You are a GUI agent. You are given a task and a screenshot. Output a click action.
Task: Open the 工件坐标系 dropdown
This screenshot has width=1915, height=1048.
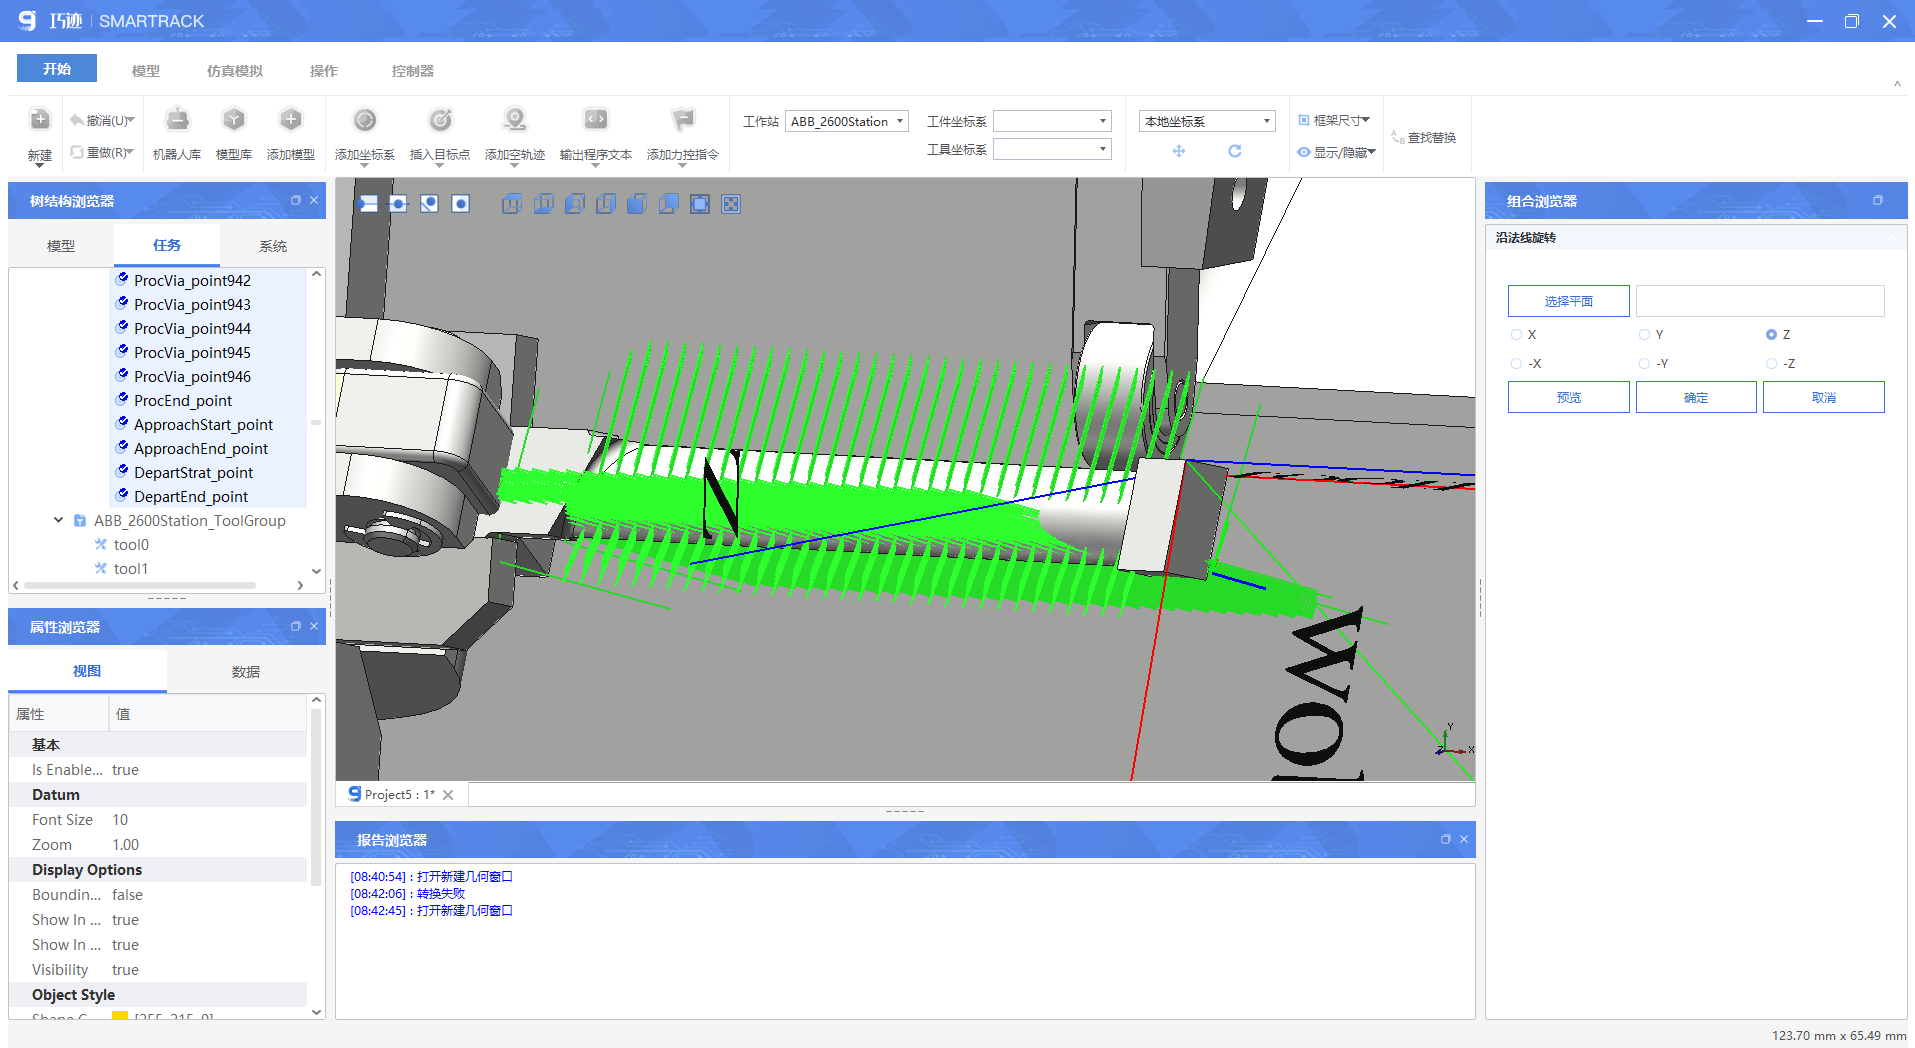pos(1052,121)
